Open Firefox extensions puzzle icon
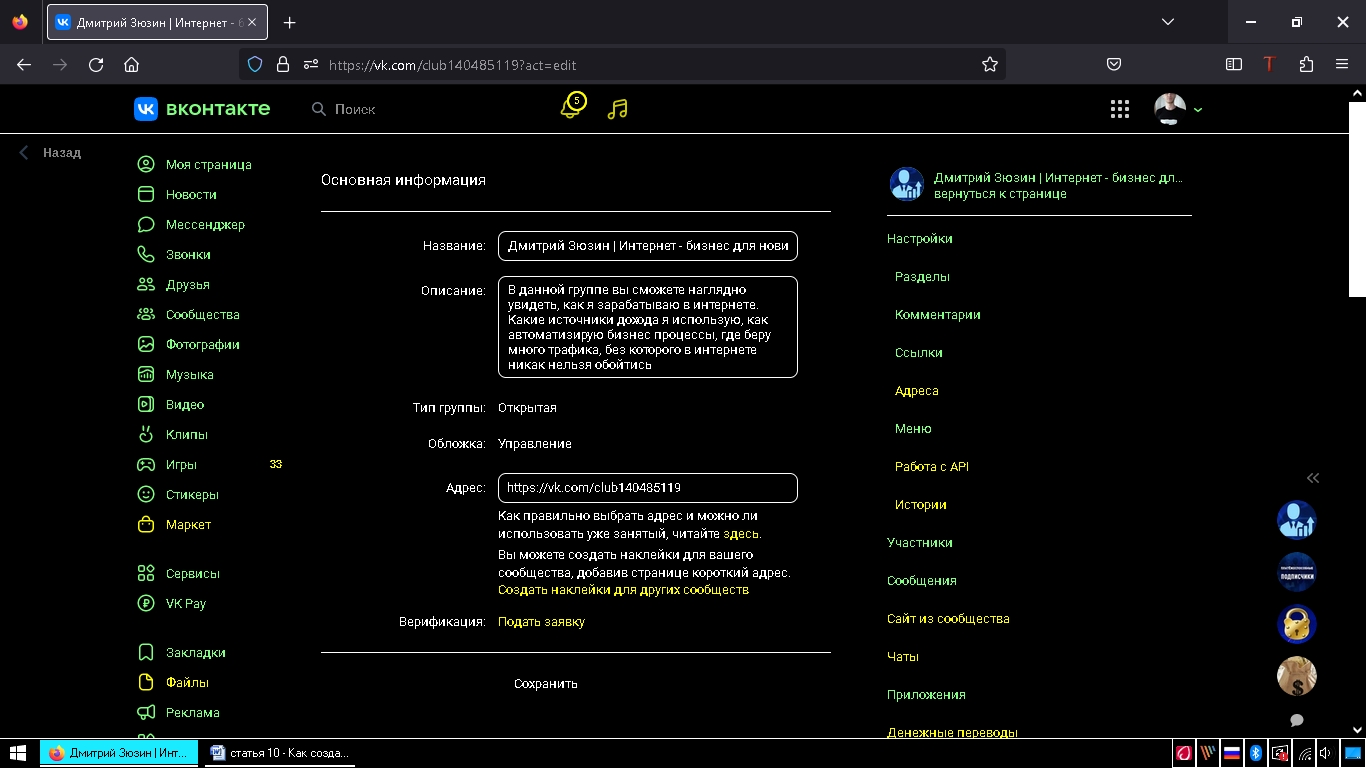Image resolution: width=1366 pixels, height=768 pixels. (x=1306, y=64)
